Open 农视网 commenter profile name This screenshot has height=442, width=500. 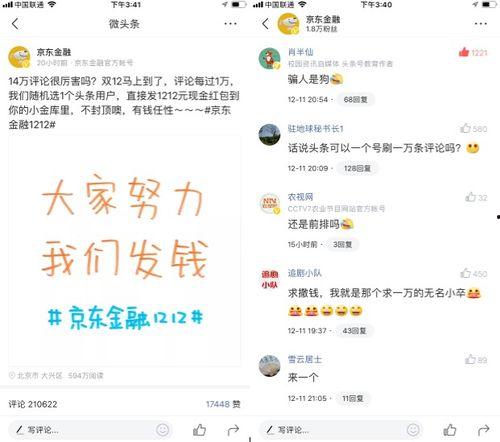[300, 197]
